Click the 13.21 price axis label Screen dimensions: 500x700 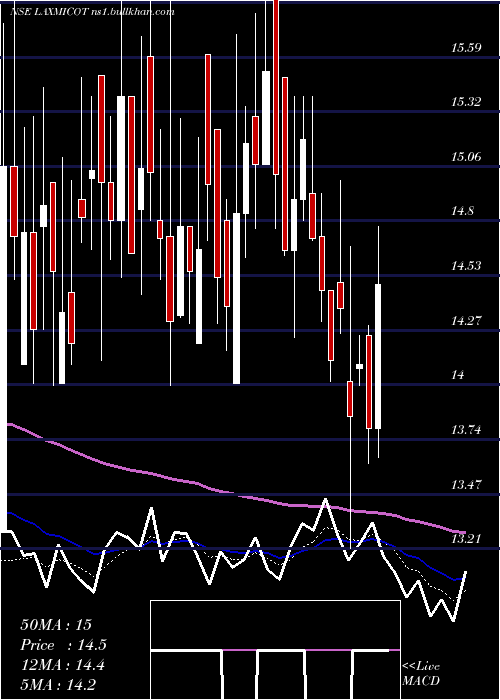[x=466, y=539]
